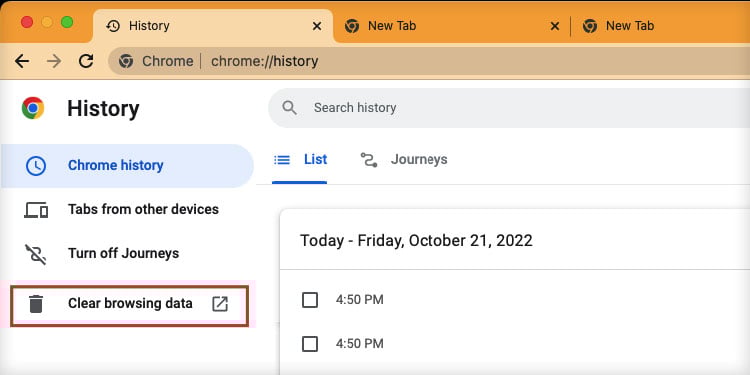This screenshot has height=375, width=750.
Task: Click the Search history field
Action: [509, 108]
